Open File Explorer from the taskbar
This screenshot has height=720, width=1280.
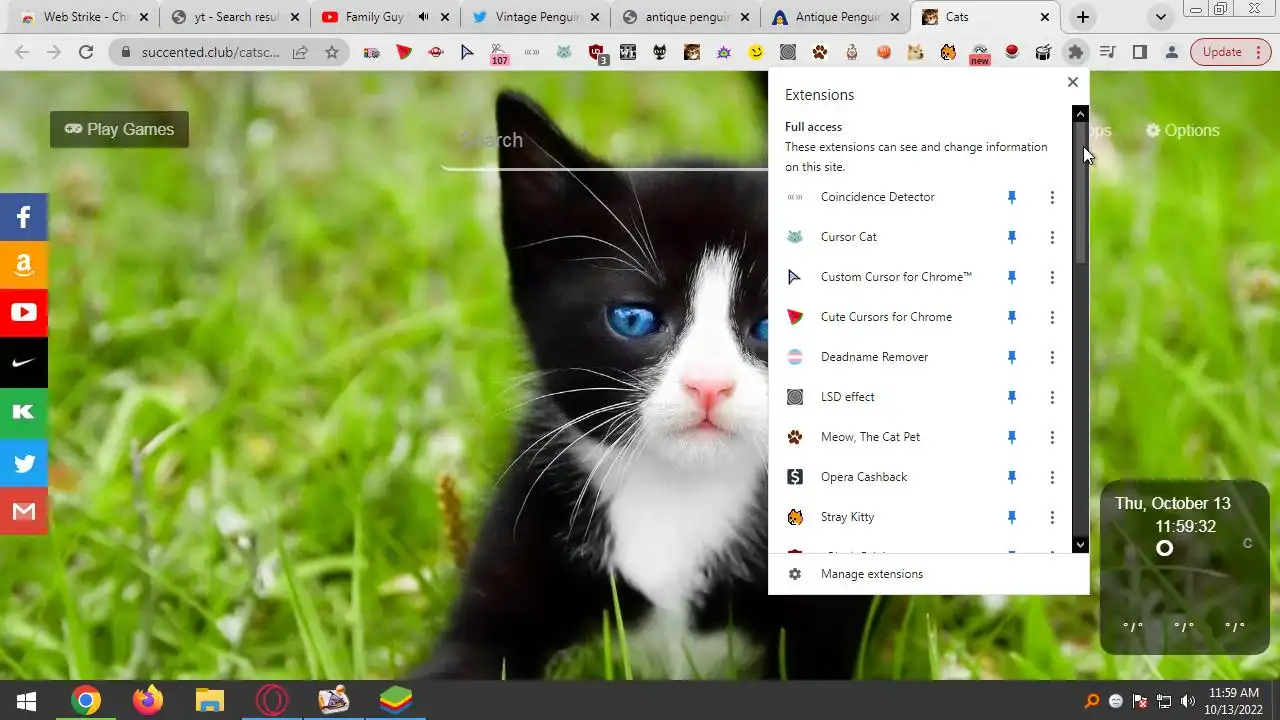click(209, 700)
